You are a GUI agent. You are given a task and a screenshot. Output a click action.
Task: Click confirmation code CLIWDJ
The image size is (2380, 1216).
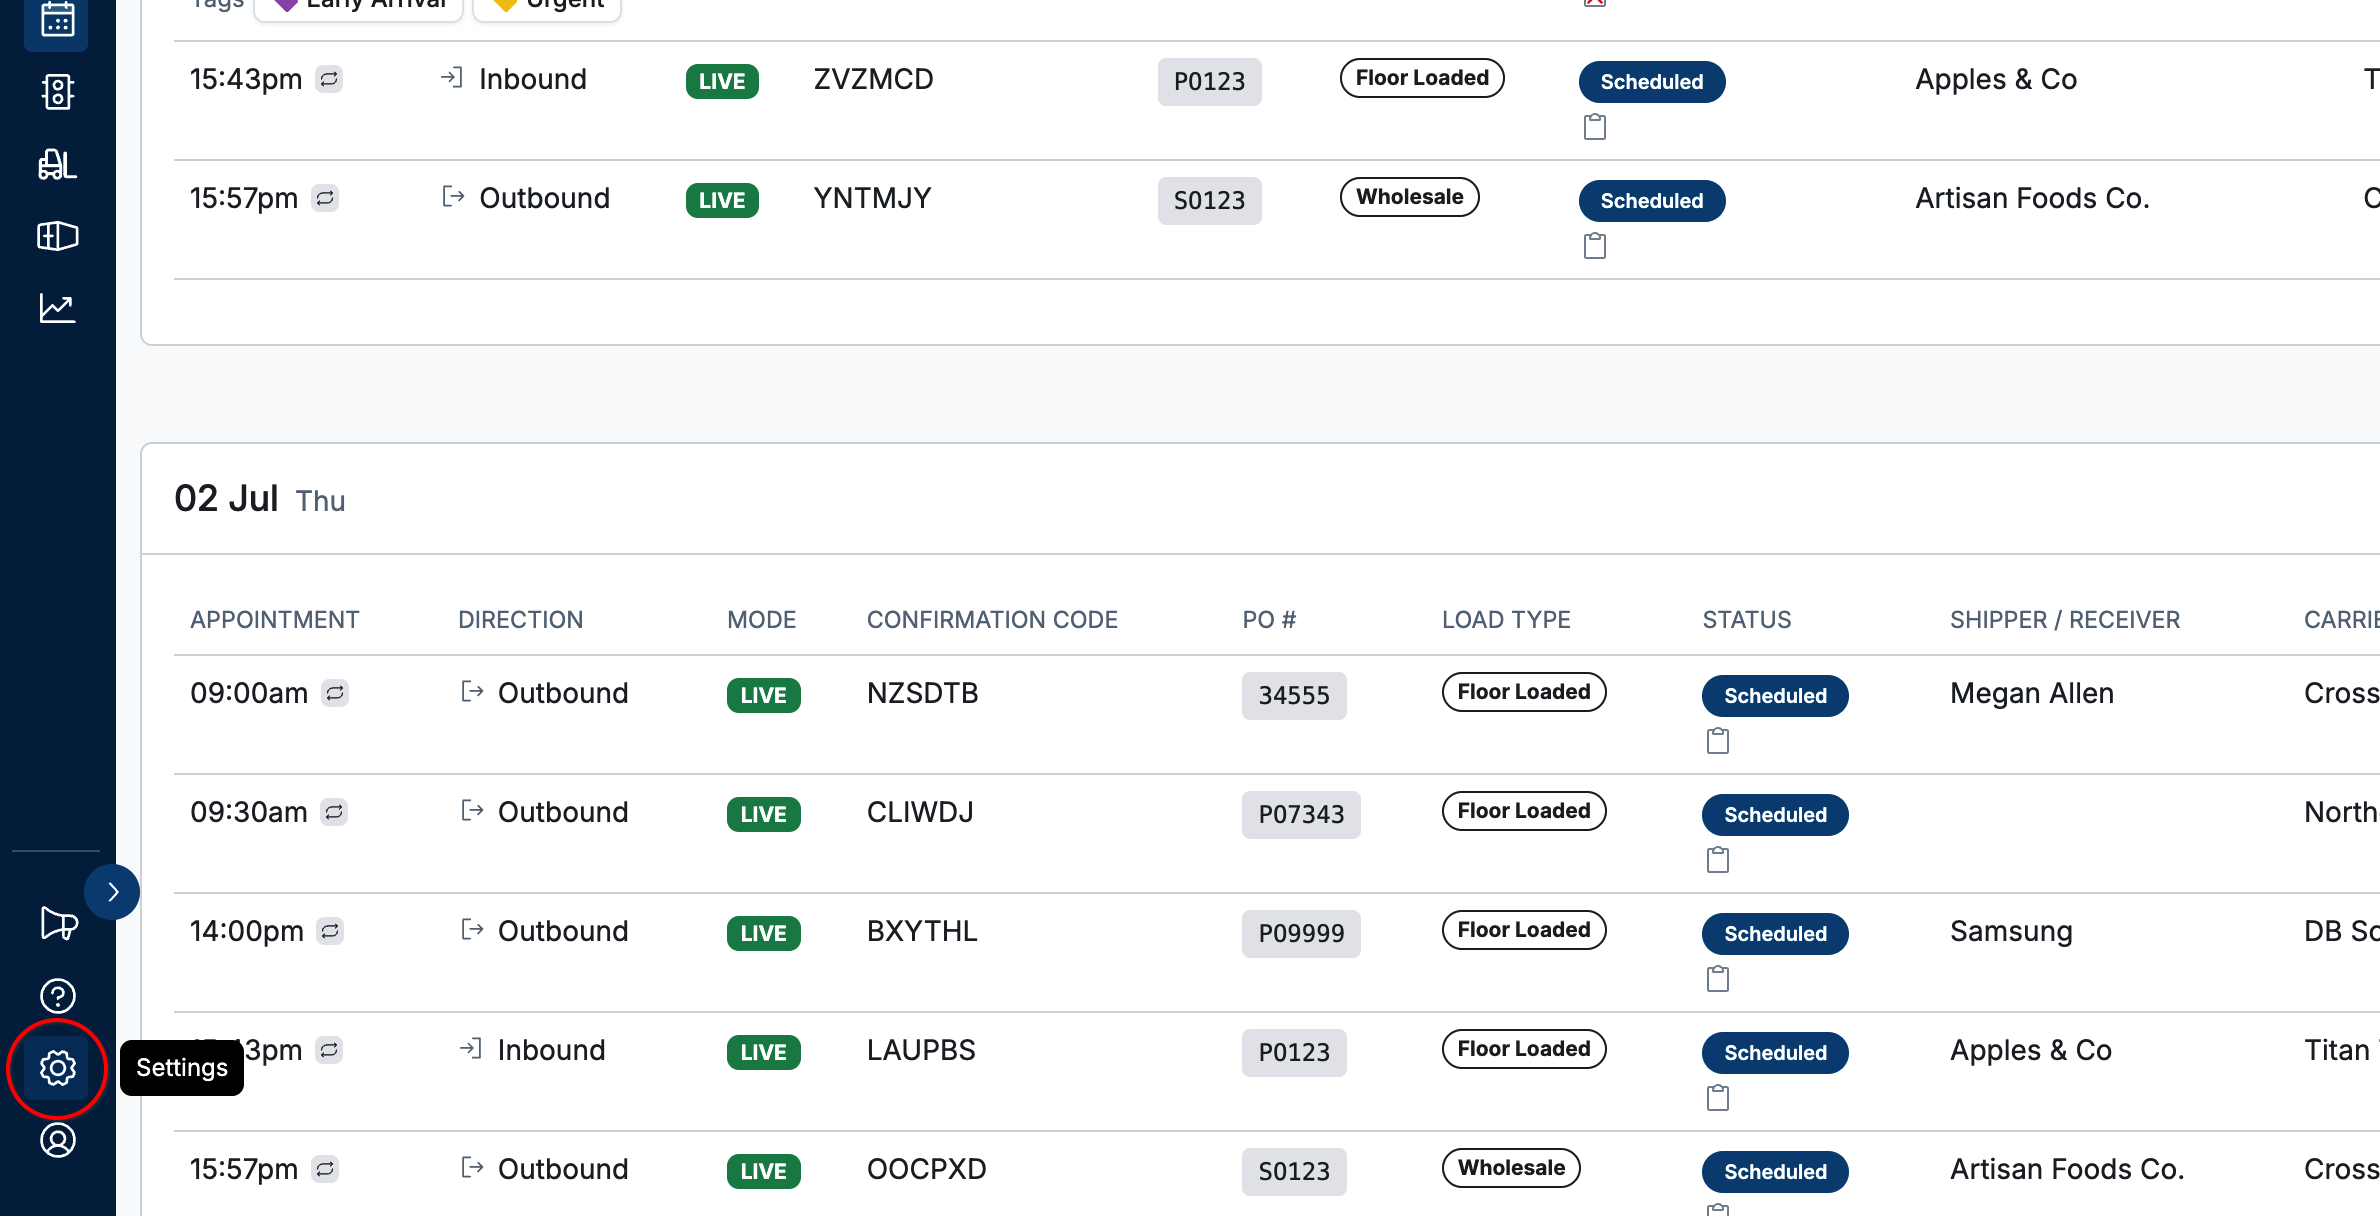point(920,812)
